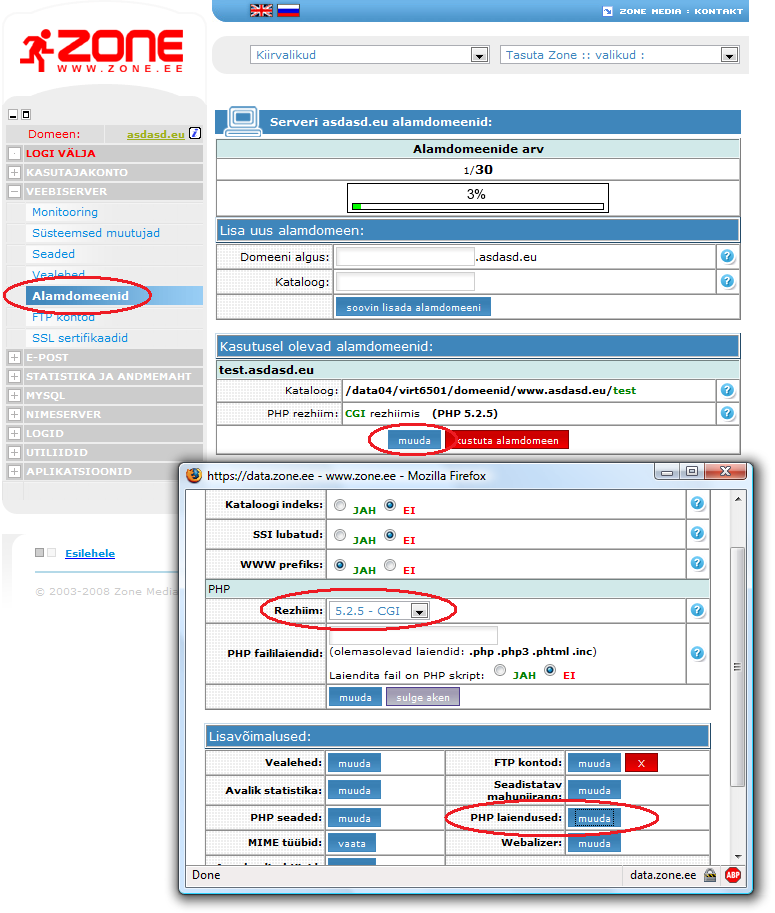The width and height of the screenshot is (775, 913).
Task: Click the info icon beside the asdasd.eu domain
Action: click(195, 133)
